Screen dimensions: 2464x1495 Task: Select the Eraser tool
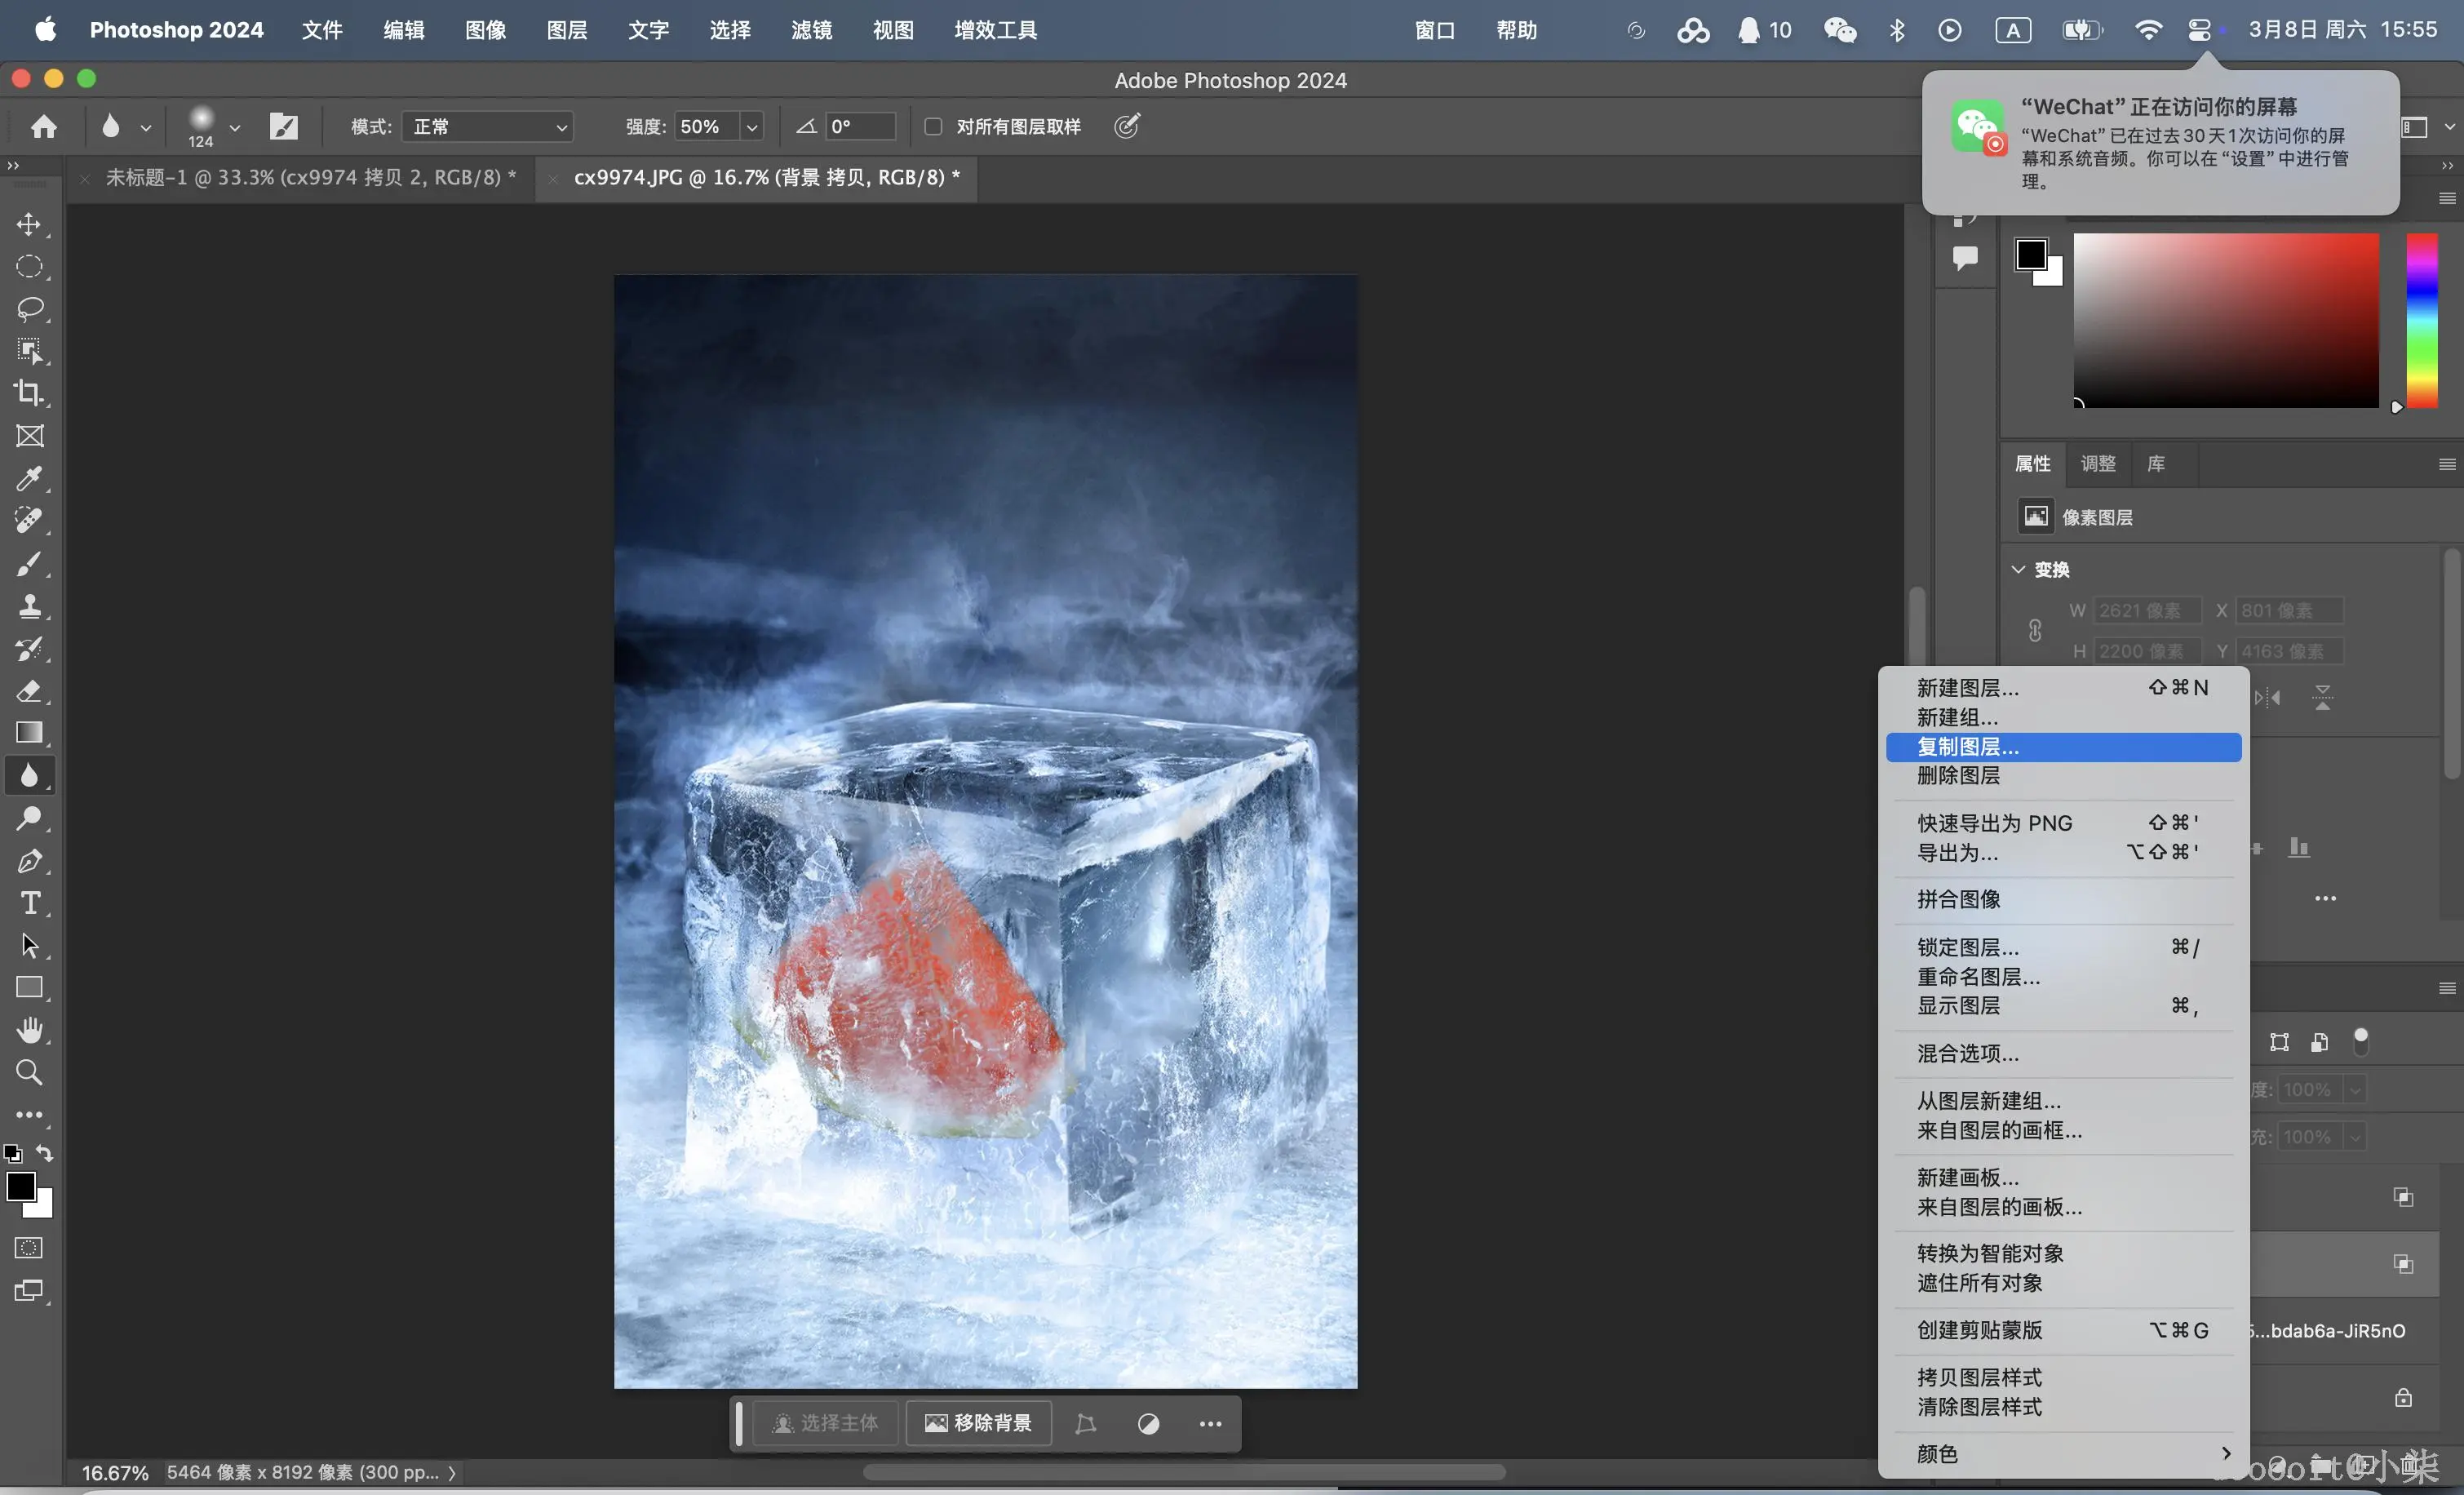(x=29, y=691)
